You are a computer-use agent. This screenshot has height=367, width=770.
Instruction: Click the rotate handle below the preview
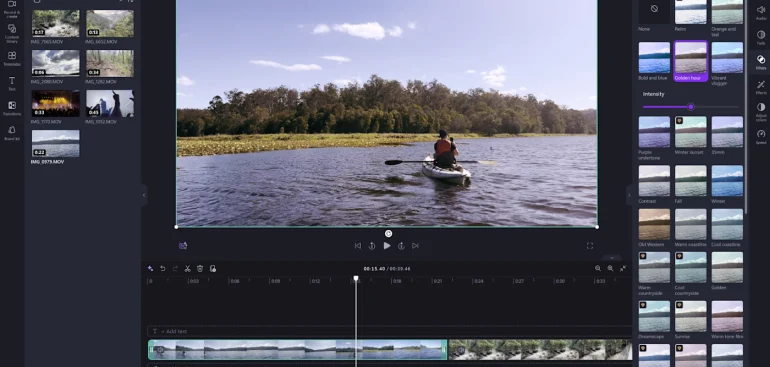pos(388,234)
